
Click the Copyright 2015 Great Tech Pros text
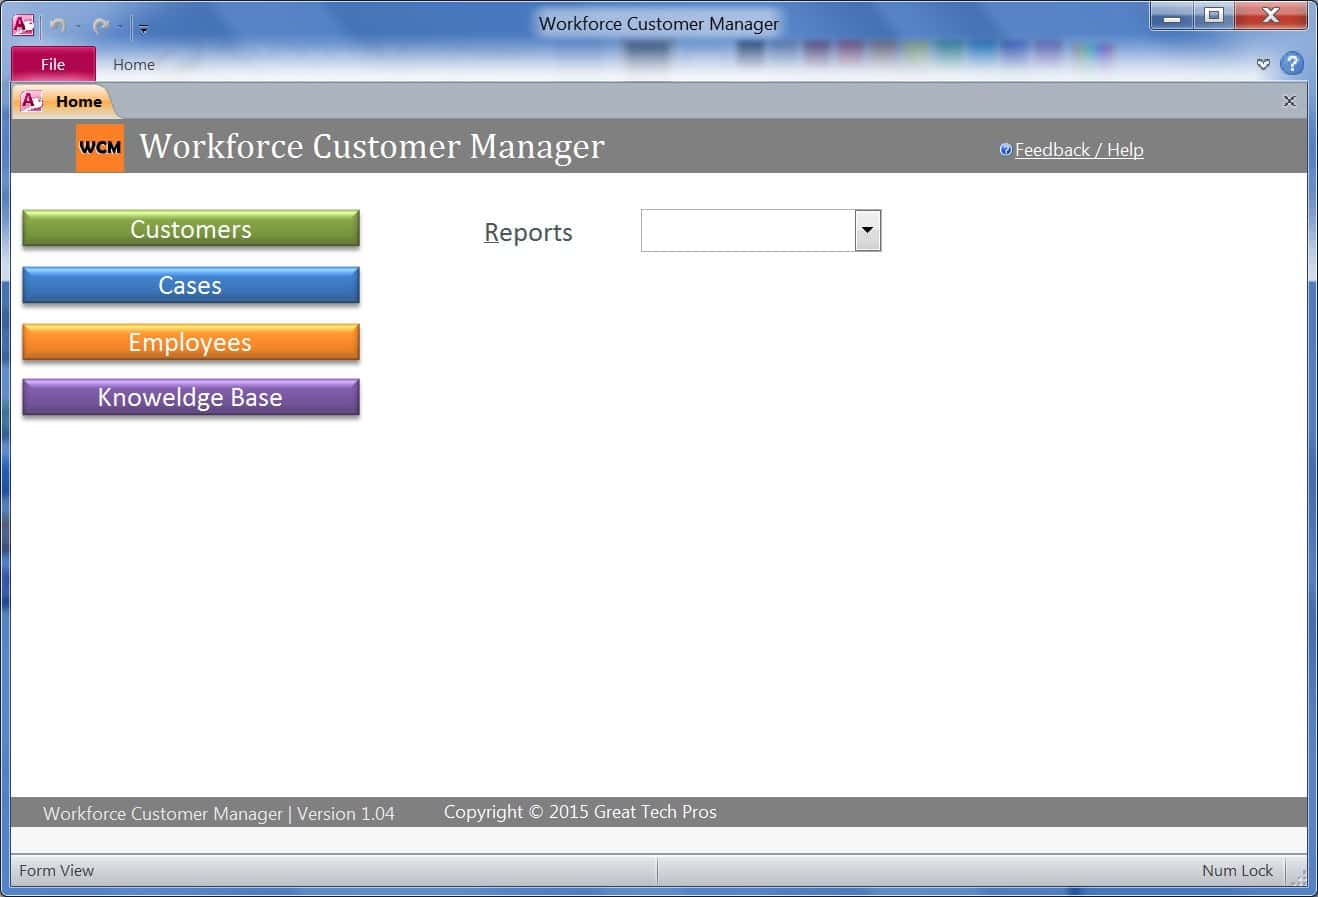point(580,812)
